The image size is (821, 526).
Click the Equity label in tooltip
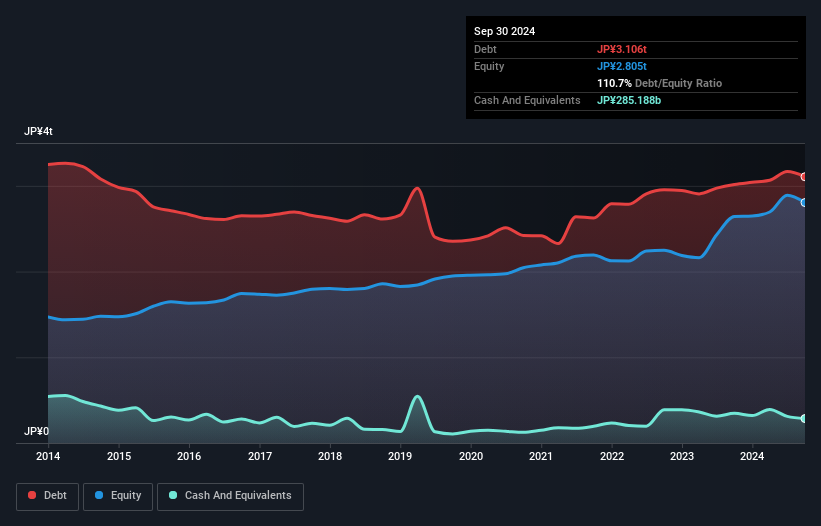tap(489, 66)
